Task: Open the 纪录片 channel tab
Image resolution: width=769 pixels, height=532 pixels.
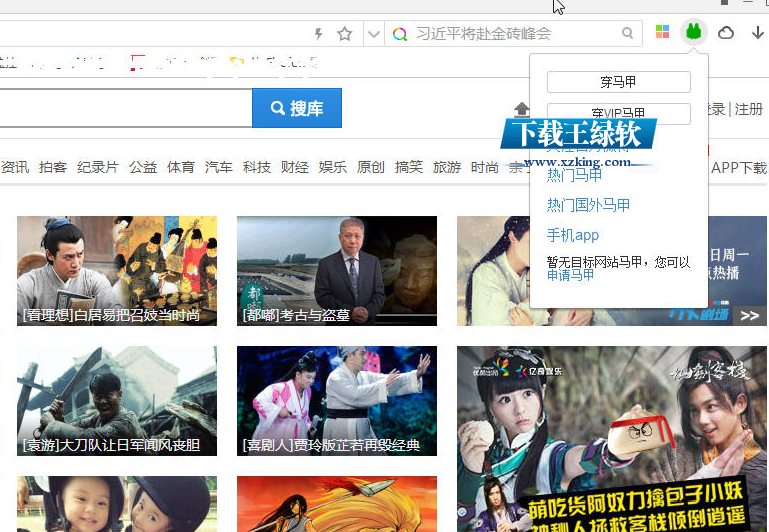Action: click(x=98, y=167)
